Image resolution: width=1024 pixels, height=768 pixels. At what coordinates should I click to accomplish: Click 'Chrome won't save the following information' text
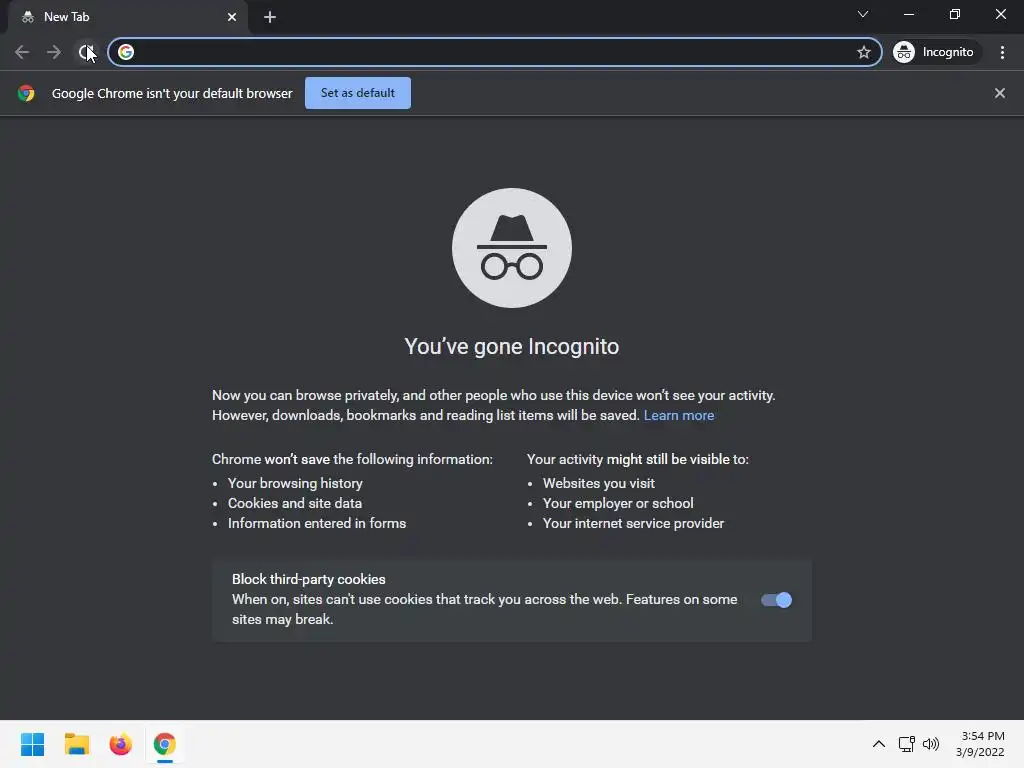(x=352, y=459)
